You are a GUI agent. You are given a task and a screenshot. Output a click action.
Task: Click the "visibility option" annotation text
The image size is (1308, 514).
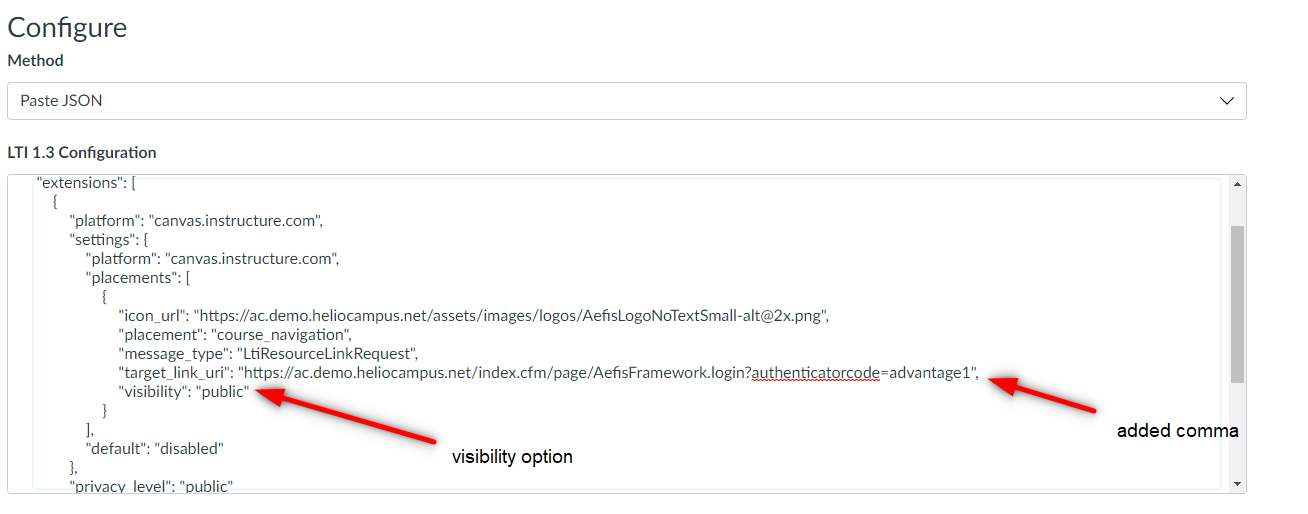click(x=512, y=457)
